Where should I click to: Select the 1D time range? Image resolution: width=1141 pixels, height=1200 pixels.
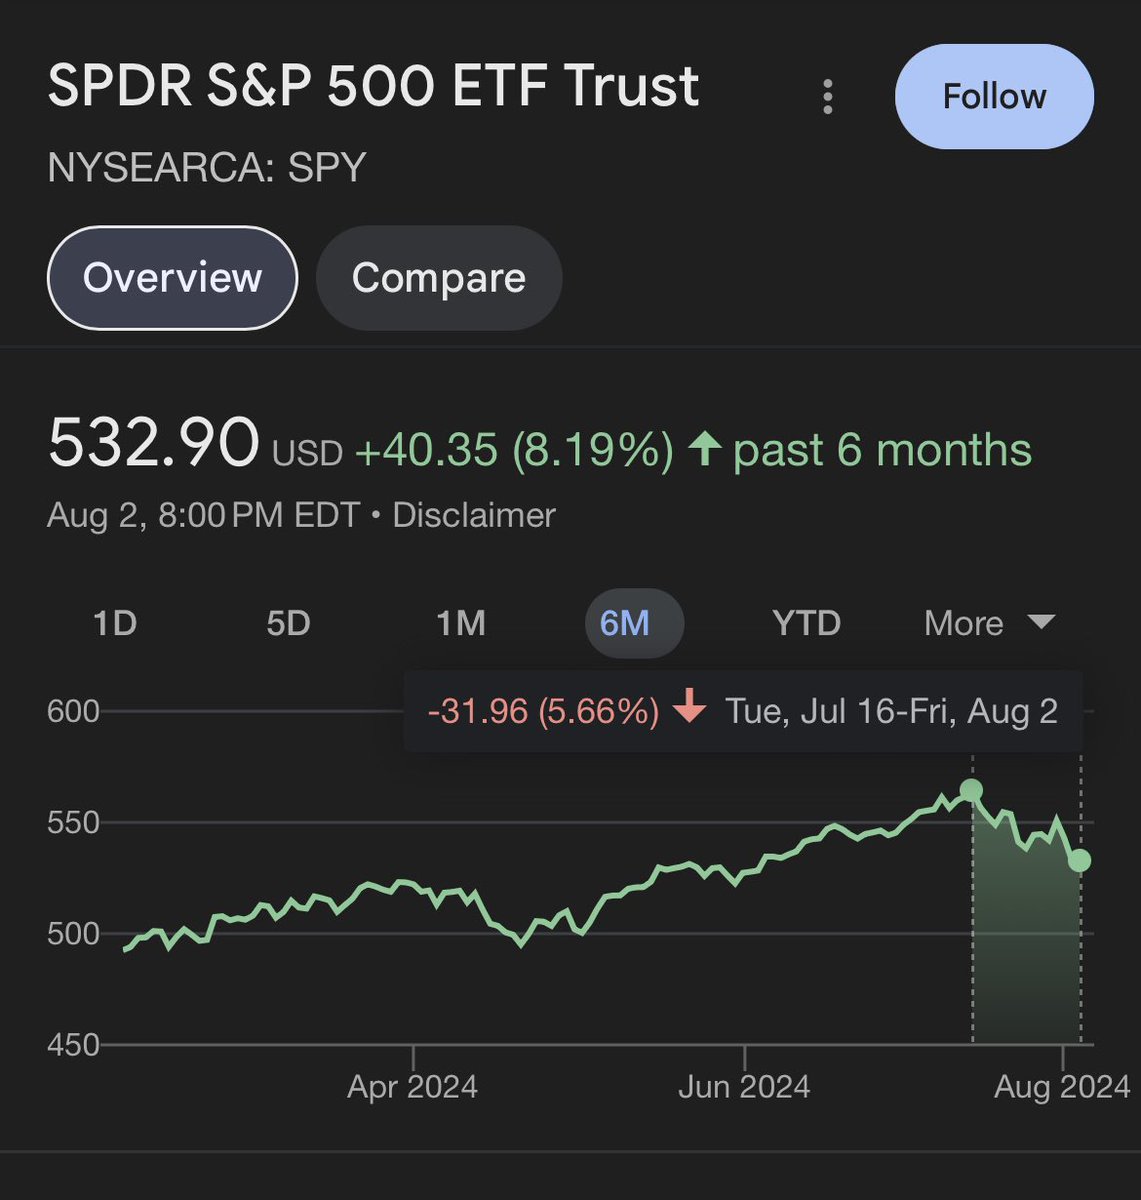coord(114,623)
